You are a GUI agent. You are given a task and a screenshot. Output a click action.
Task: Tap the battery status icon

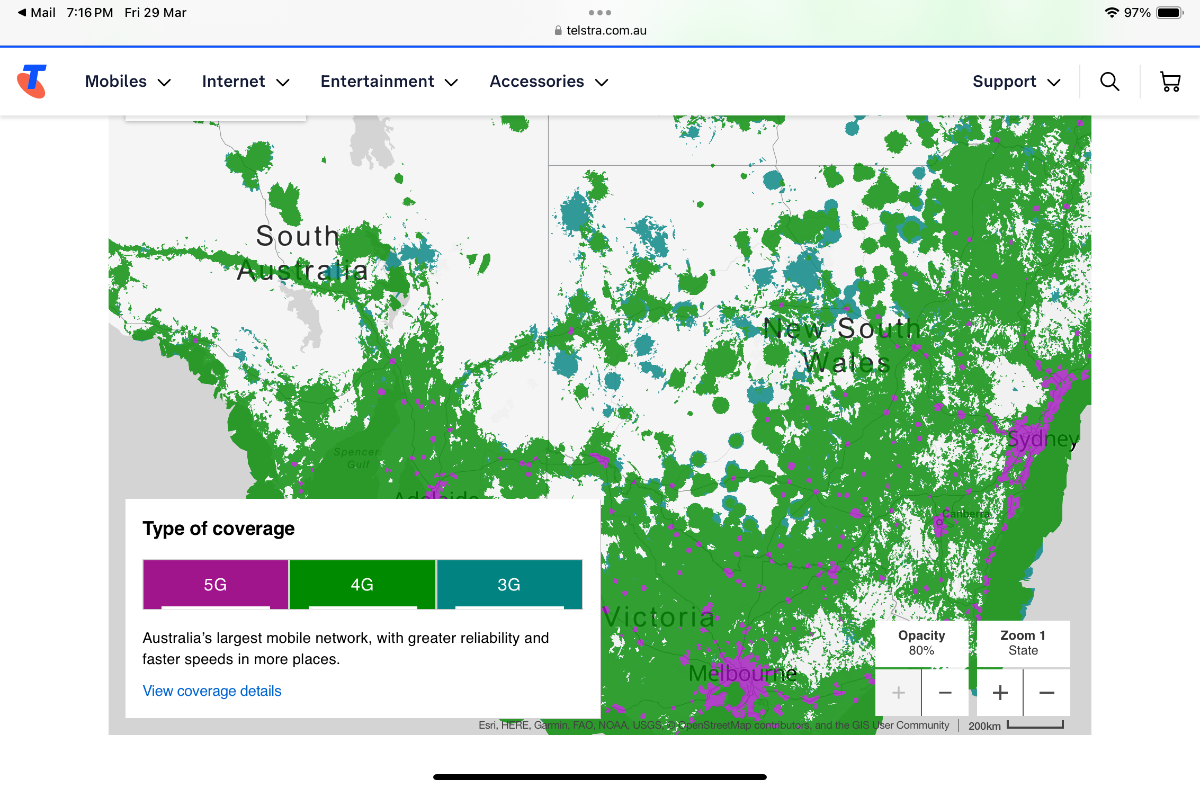pyautogui.click(x=1169, y=13)
